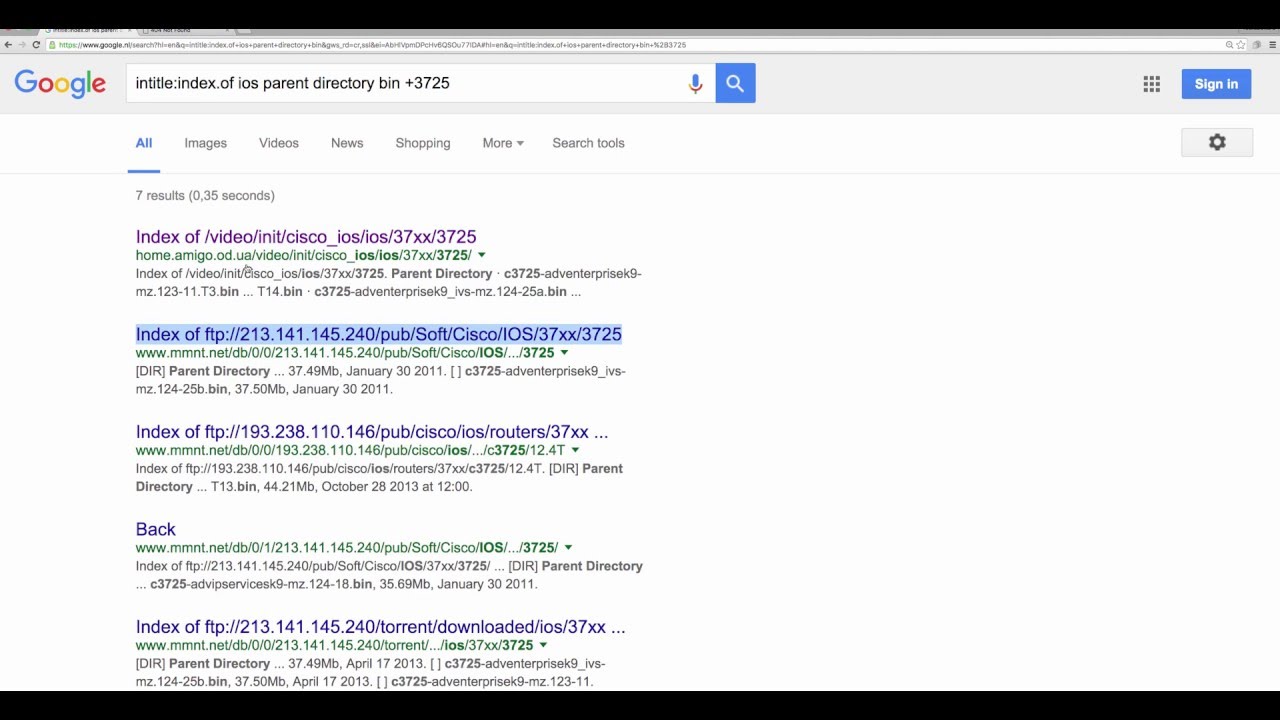The image size is (1280, 720).
Task: Click the snippet mentioning 'October 28 2013 at 12:00'
Action: click(x=379, y=477)
